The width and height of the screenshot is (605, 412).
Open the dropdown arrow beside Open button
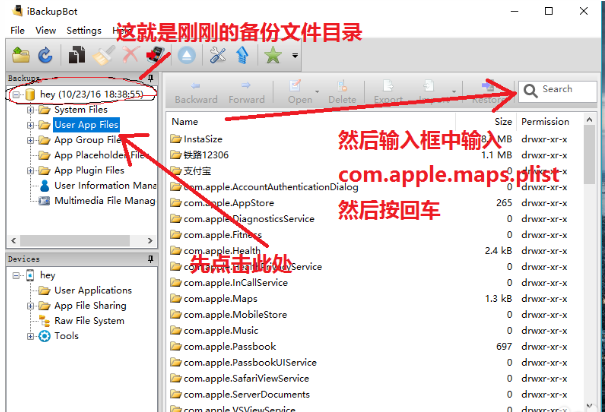pos(317,92)
